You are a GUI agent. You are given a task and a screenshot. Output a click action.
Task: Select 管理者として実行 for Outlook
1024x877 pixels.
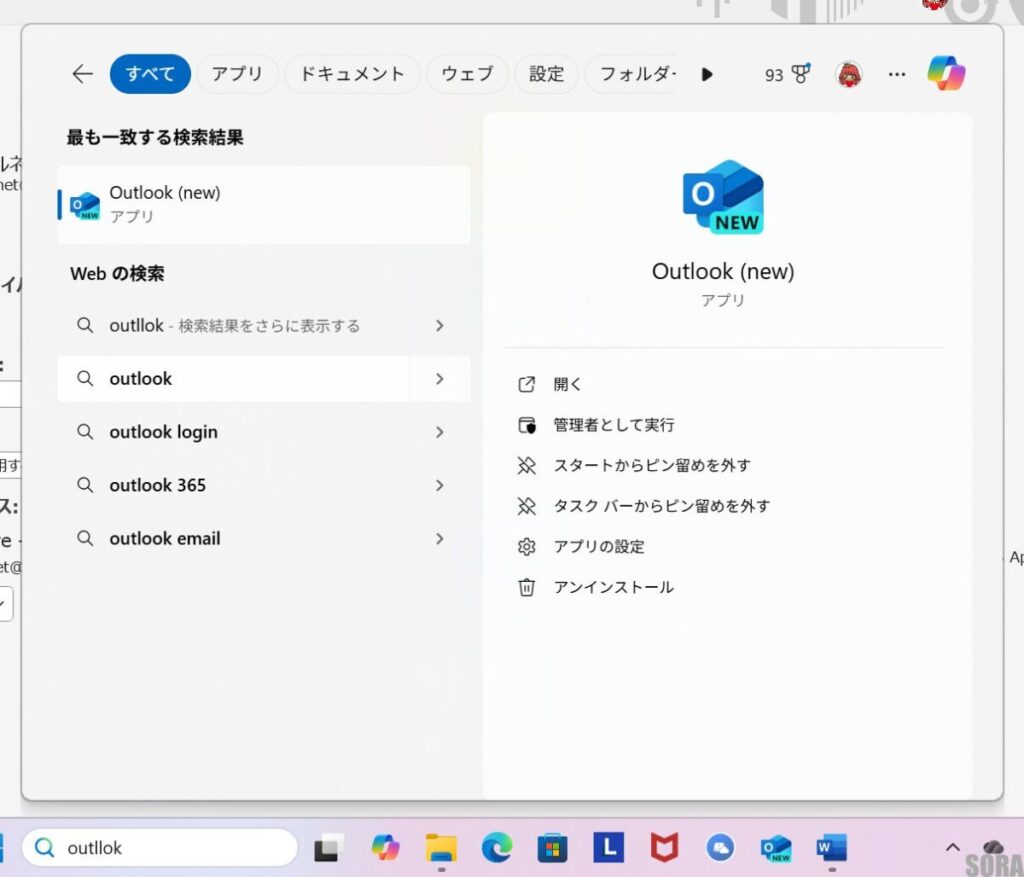tap(614, 424)
